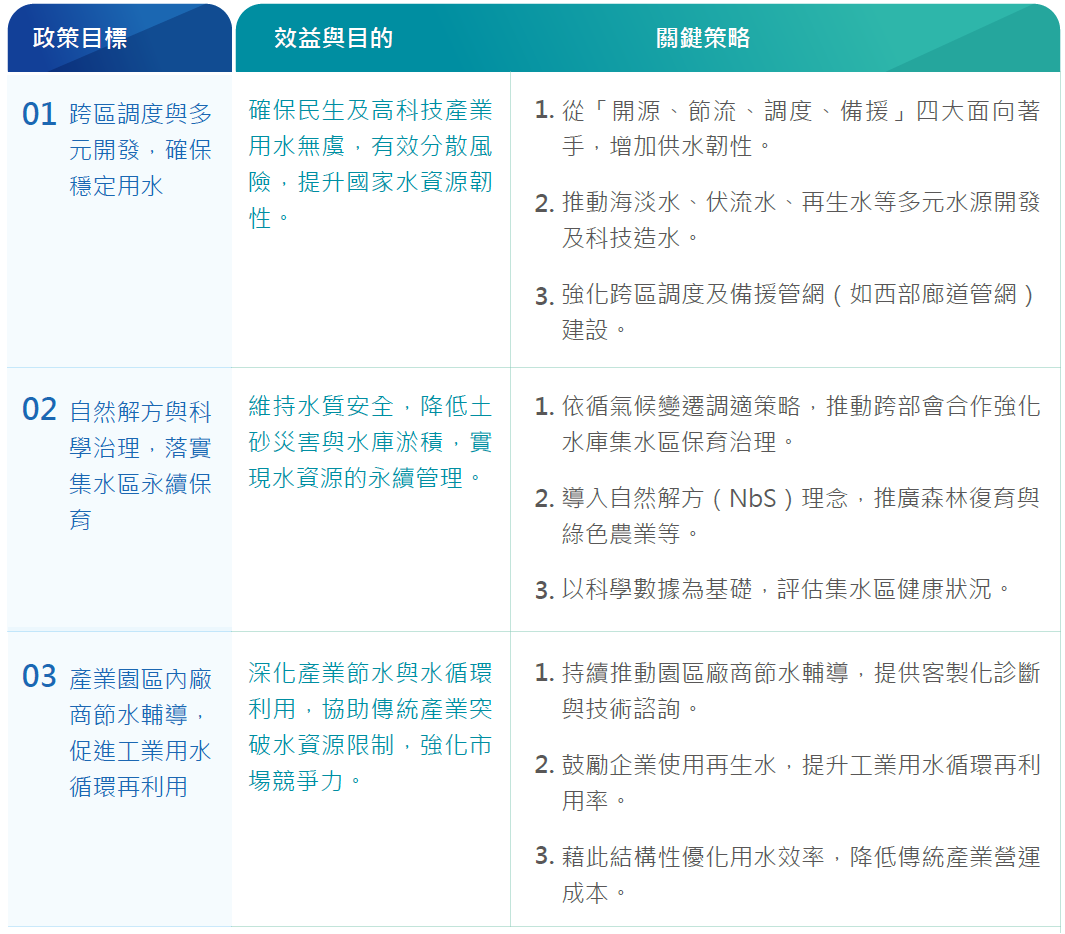Click benefit text 深化產業節水與水循環利用
The image size is (1065, 934).
[370, 727]
